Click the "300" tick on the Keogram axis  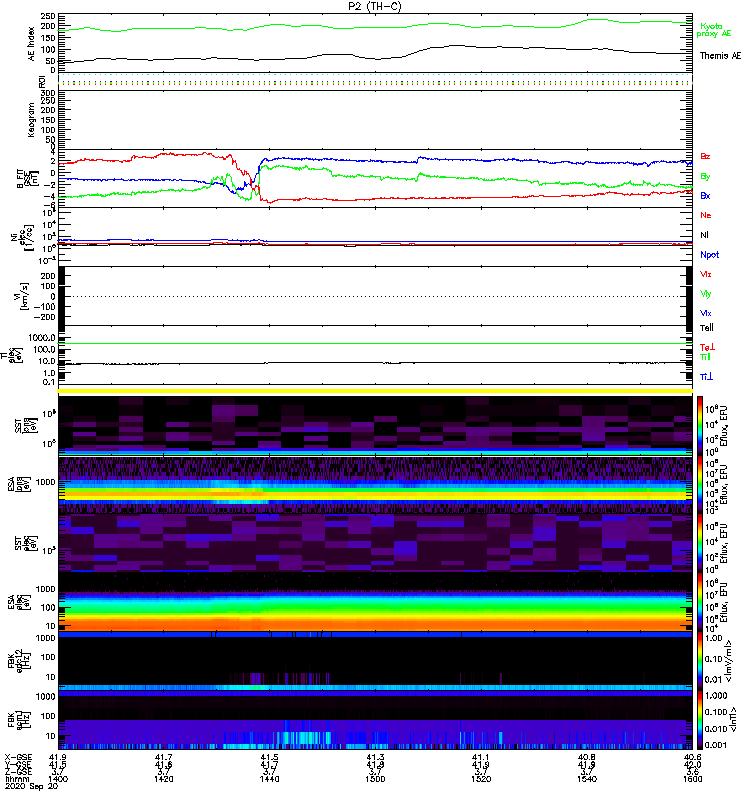pyautogui.click(x=48, y=93)
